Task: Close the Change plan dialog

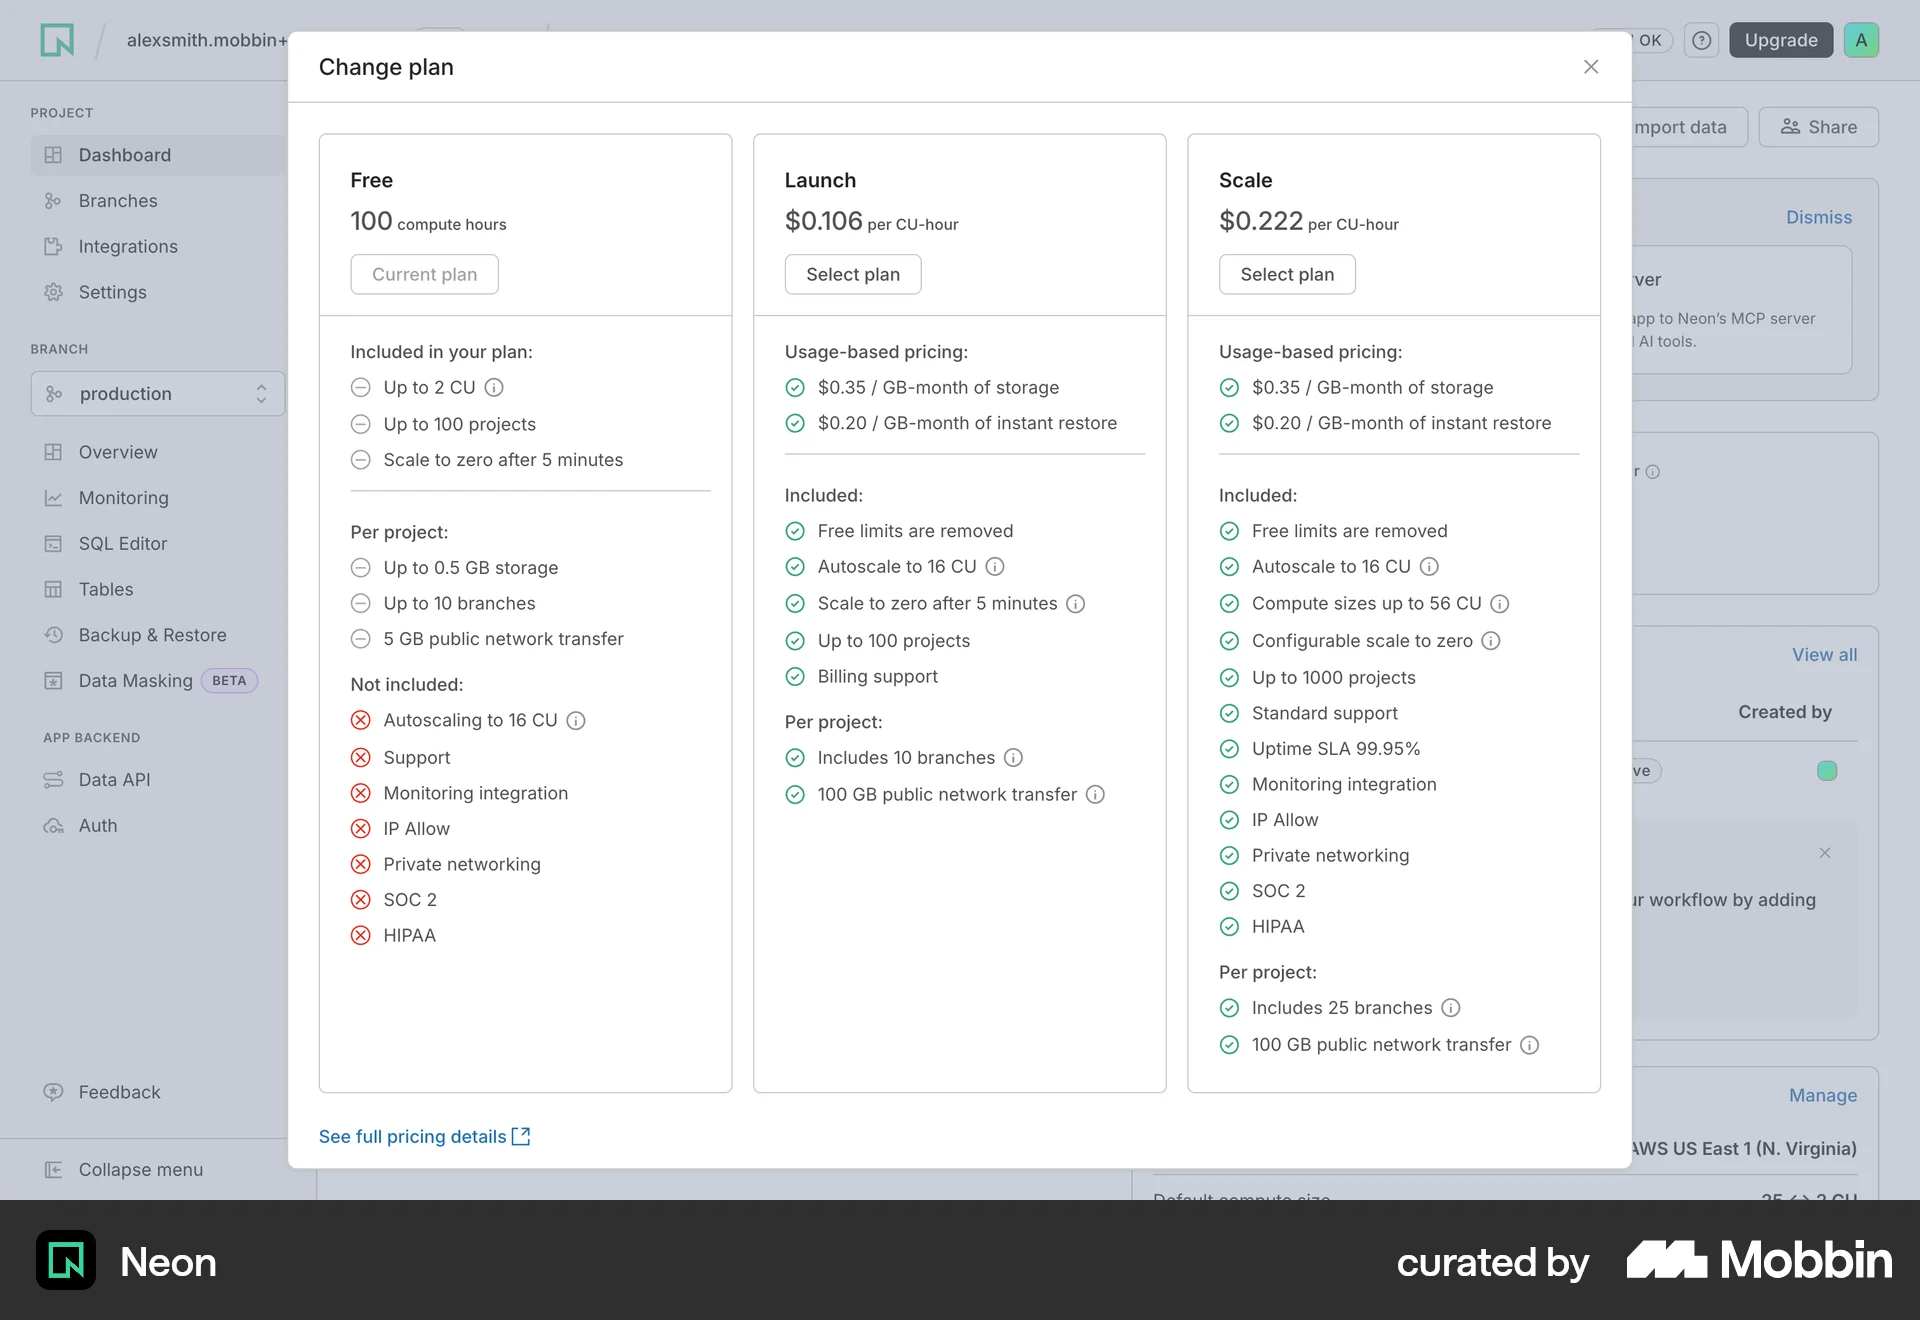Action: tap(1591, 67)
